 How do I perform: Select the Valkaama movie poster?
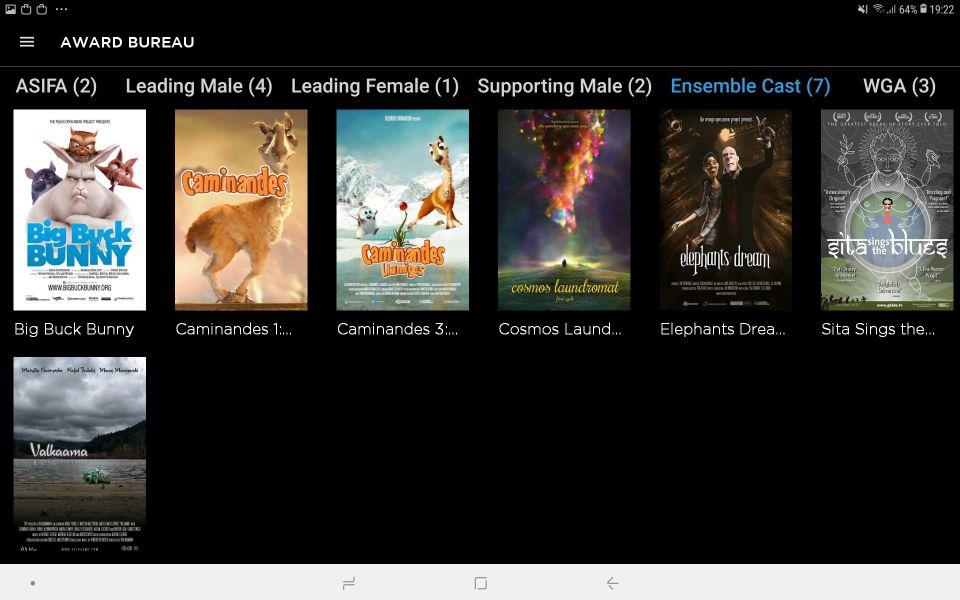[x=80, y=455]
